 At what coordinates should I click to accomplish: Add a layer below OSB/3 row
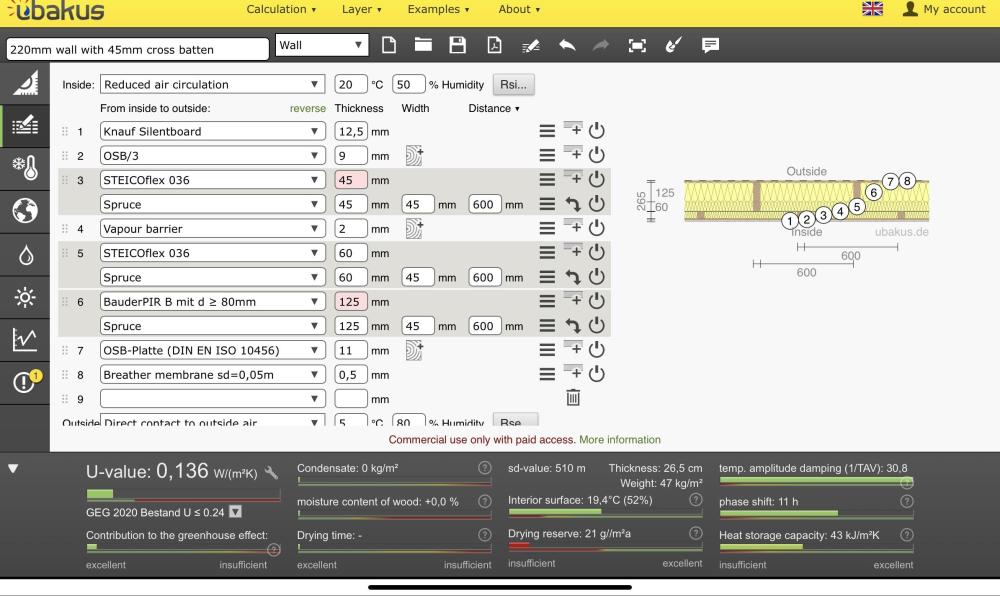click(x=573, y=154)
